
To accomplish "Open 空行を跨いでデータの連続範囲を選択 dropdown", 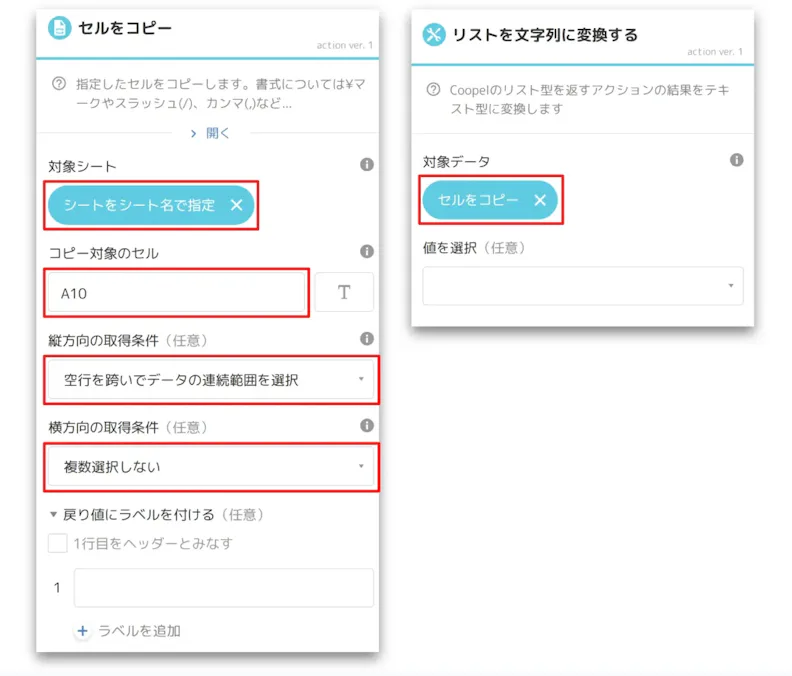I will point(211,380).
